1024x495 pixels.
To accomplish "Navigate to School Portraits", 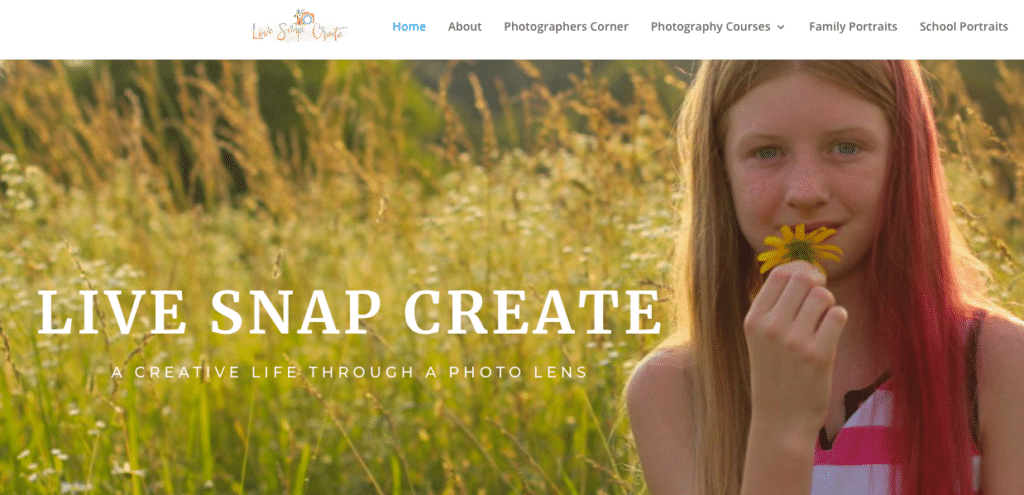I will [963, 27].
